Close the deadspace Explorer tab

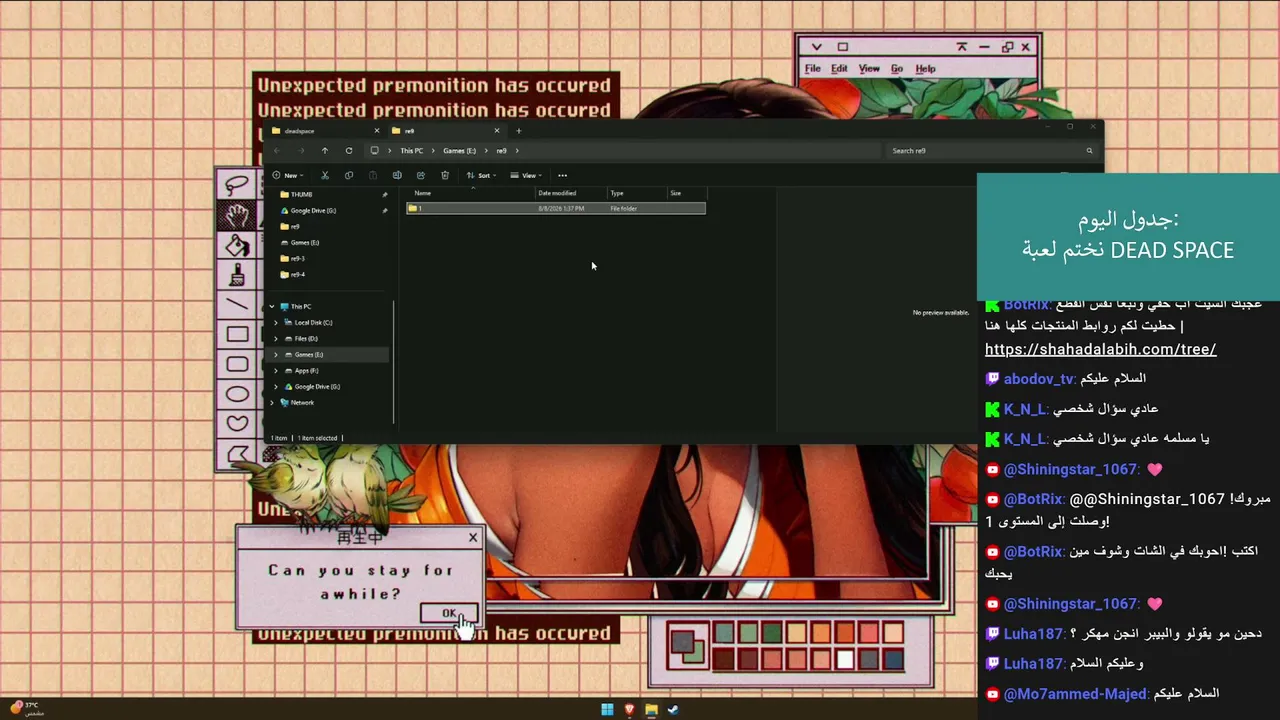(x=377, y=131)
